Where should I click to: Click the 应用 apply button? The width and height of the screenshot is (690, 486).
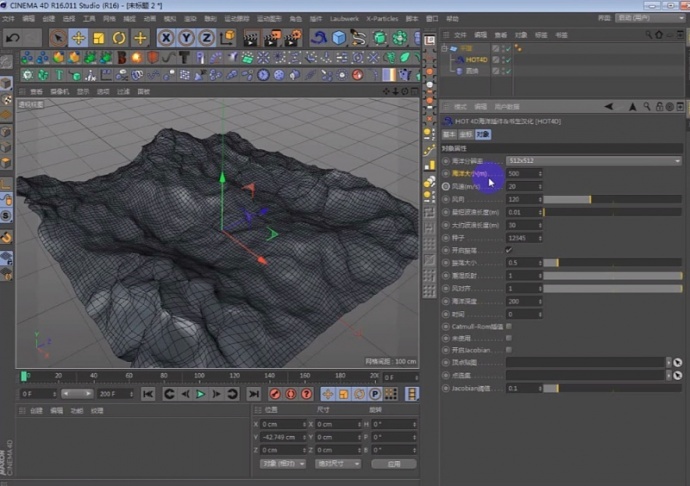(x=394, y=464)
